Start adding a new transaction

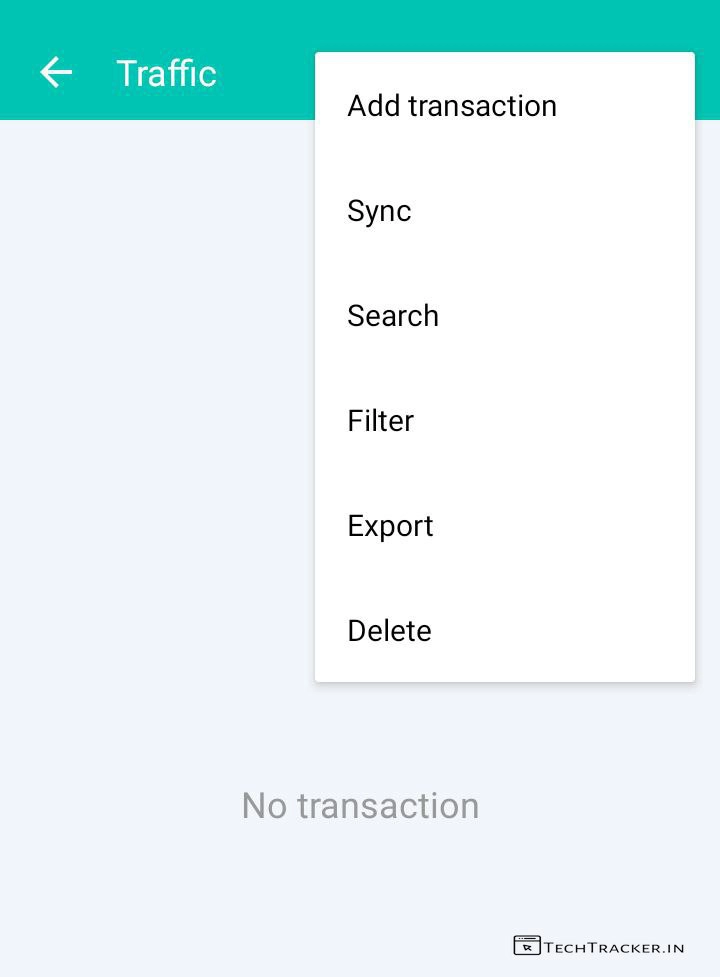(452, 106)
